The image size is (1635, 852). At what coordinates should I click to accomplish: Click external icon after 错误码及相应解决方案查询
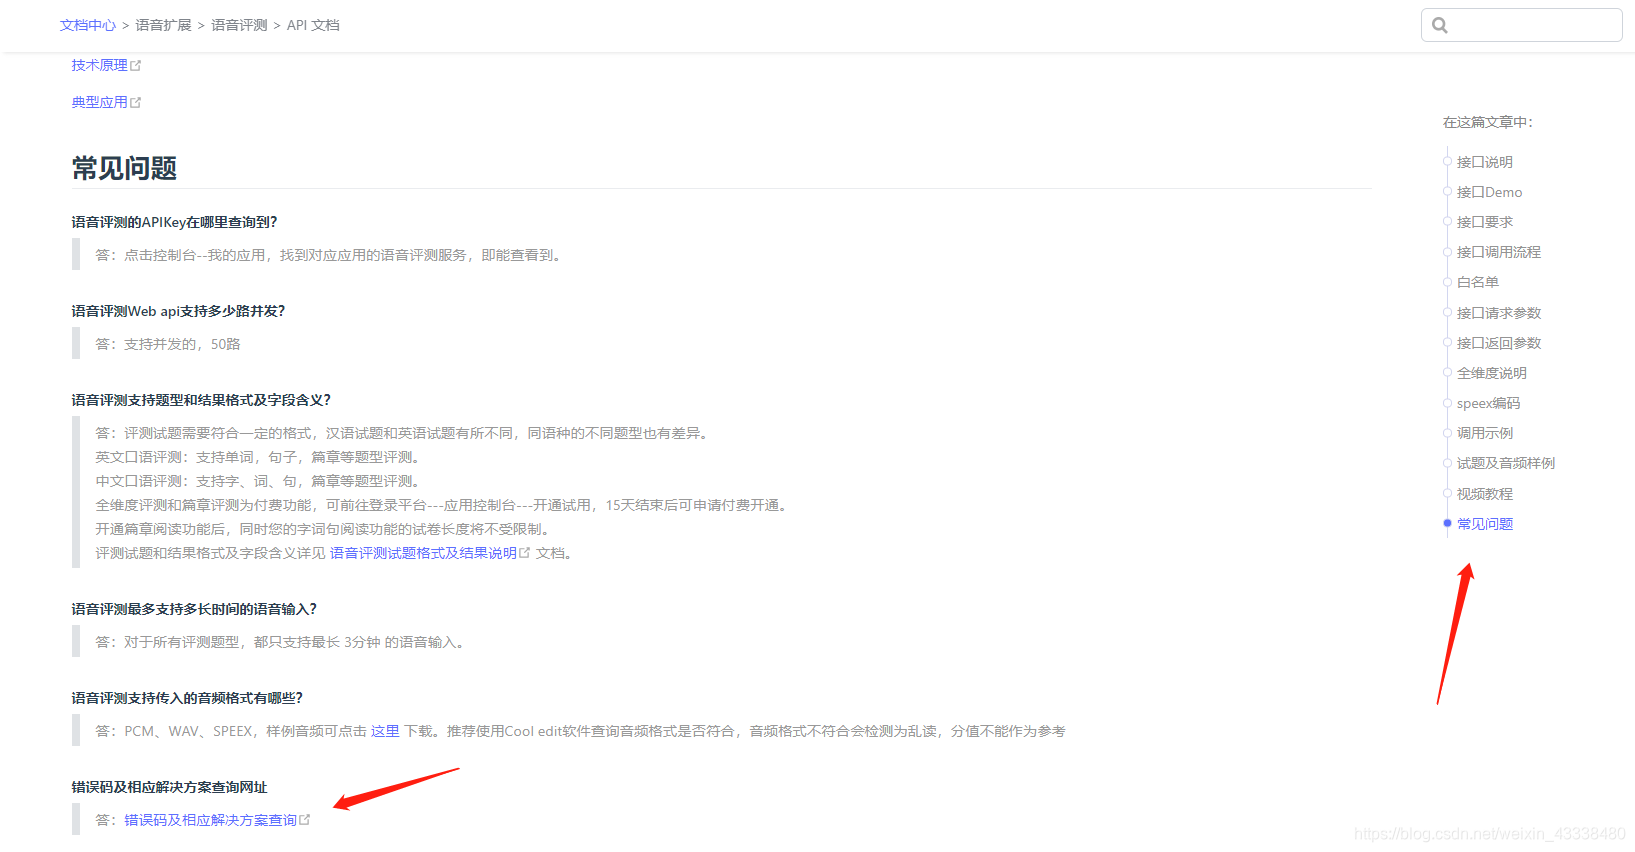pyautogui.click(x=305, y=820)
